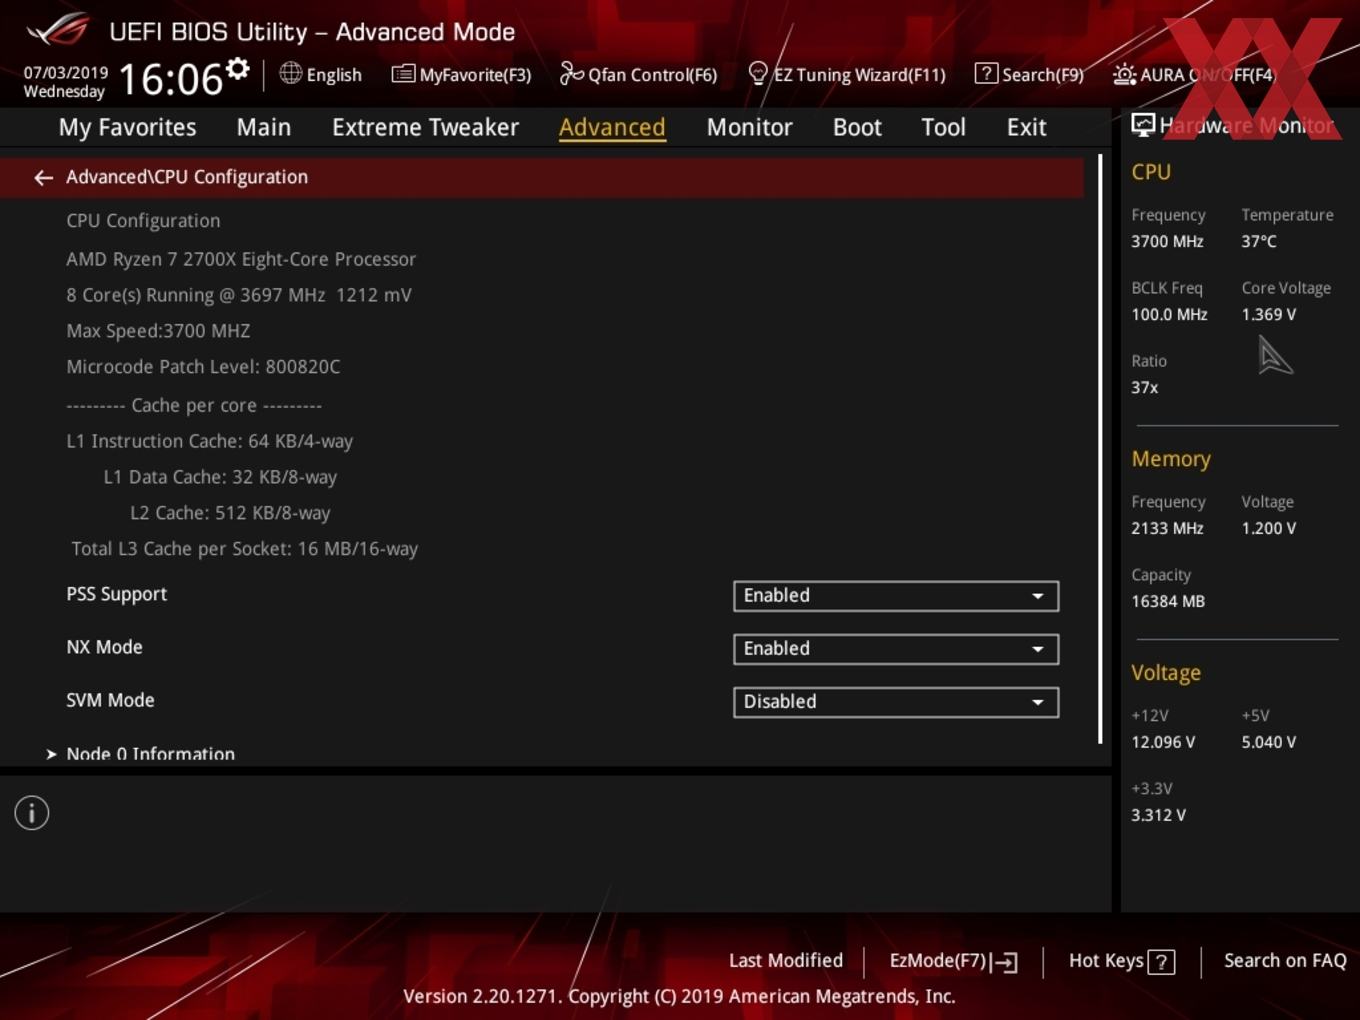The width and height of the screenshot is (1360, 1020).
Task: Click the 16:06 clock display
Action: coord(171,79)
